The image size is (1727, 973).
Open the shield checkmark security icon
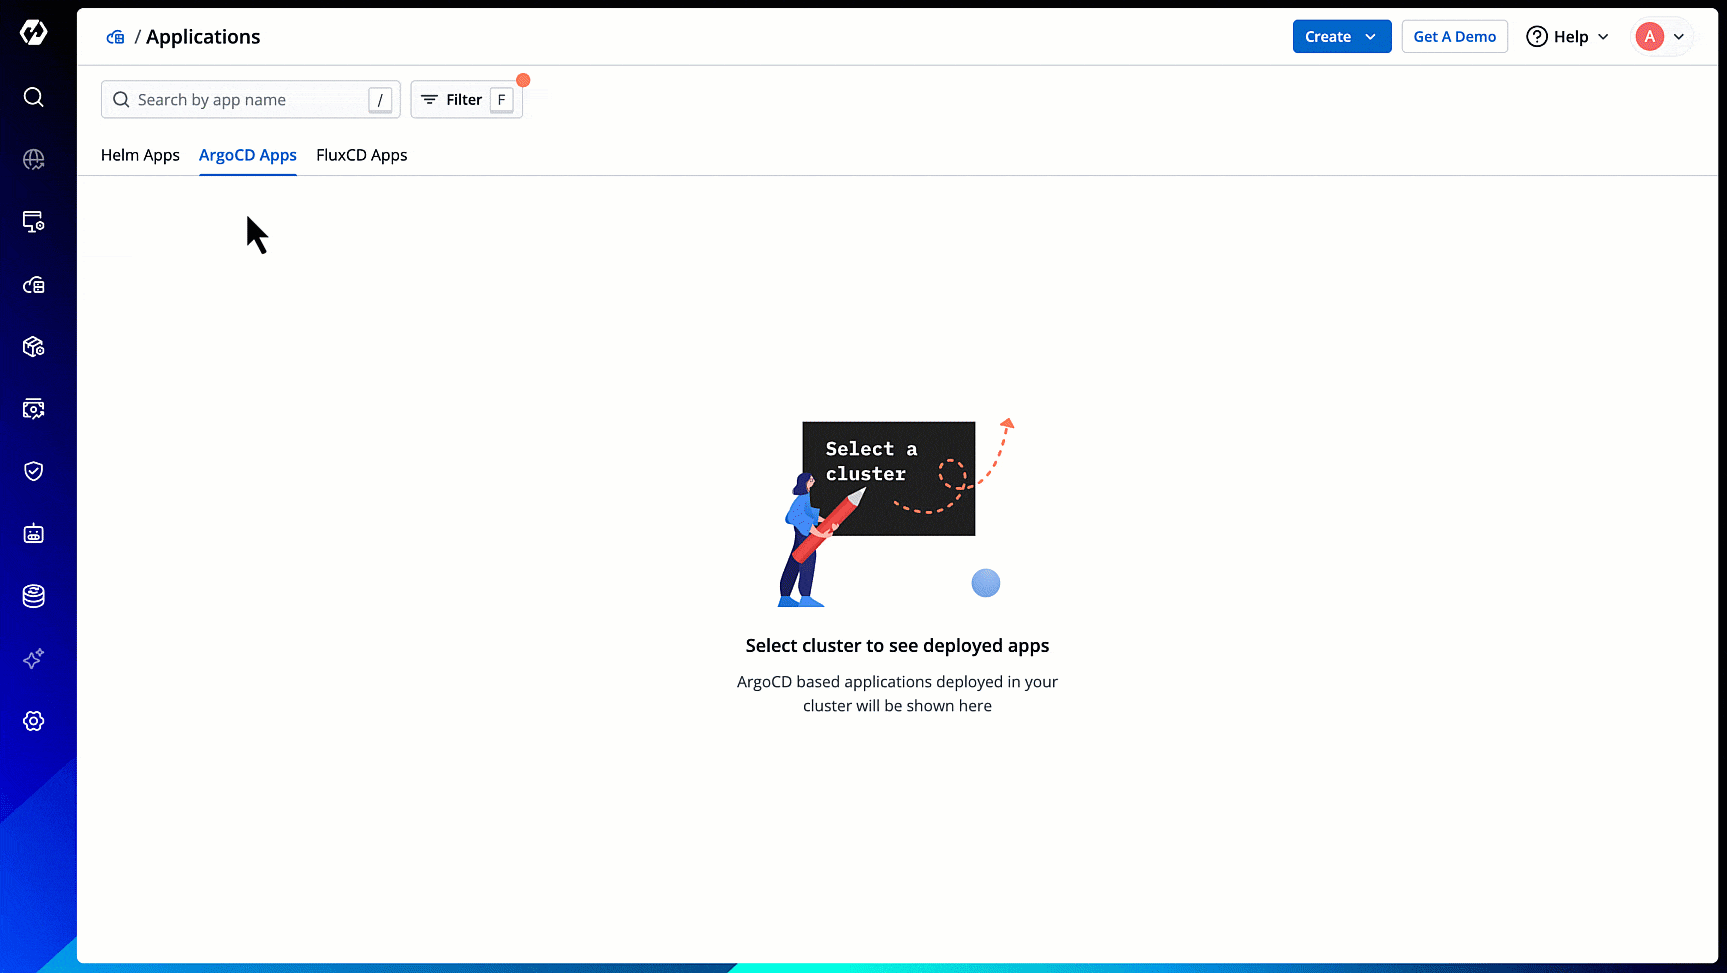pos(33,471)
